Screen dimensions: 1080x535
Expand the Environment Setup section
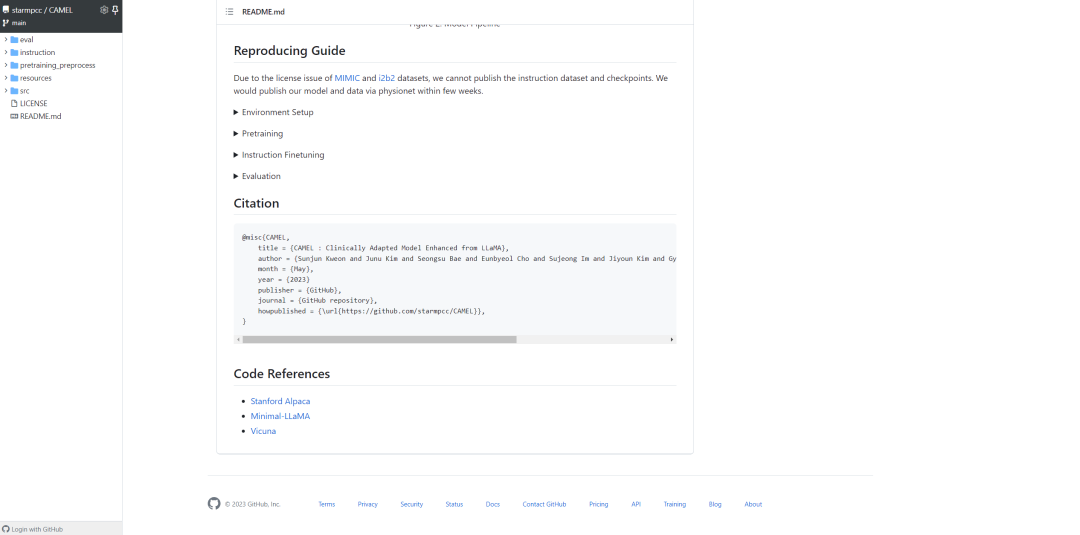(236, 112)
